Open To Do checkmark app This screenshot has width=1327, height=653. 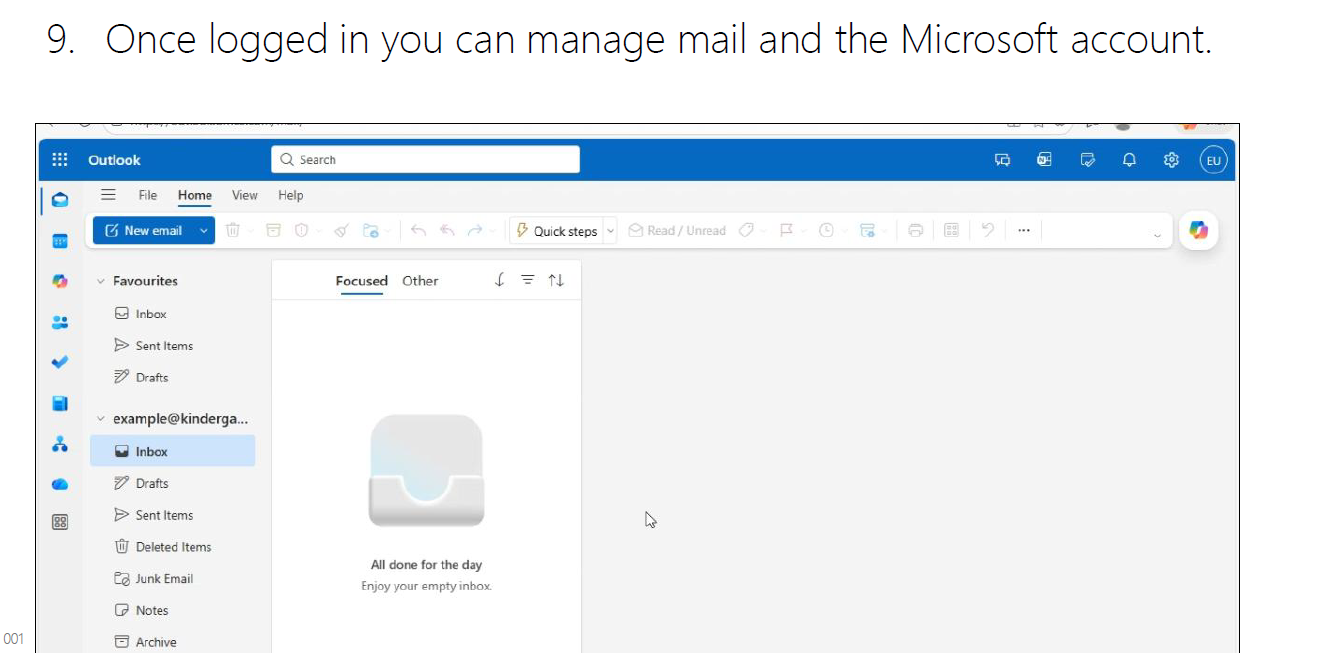tap(60, 362)
